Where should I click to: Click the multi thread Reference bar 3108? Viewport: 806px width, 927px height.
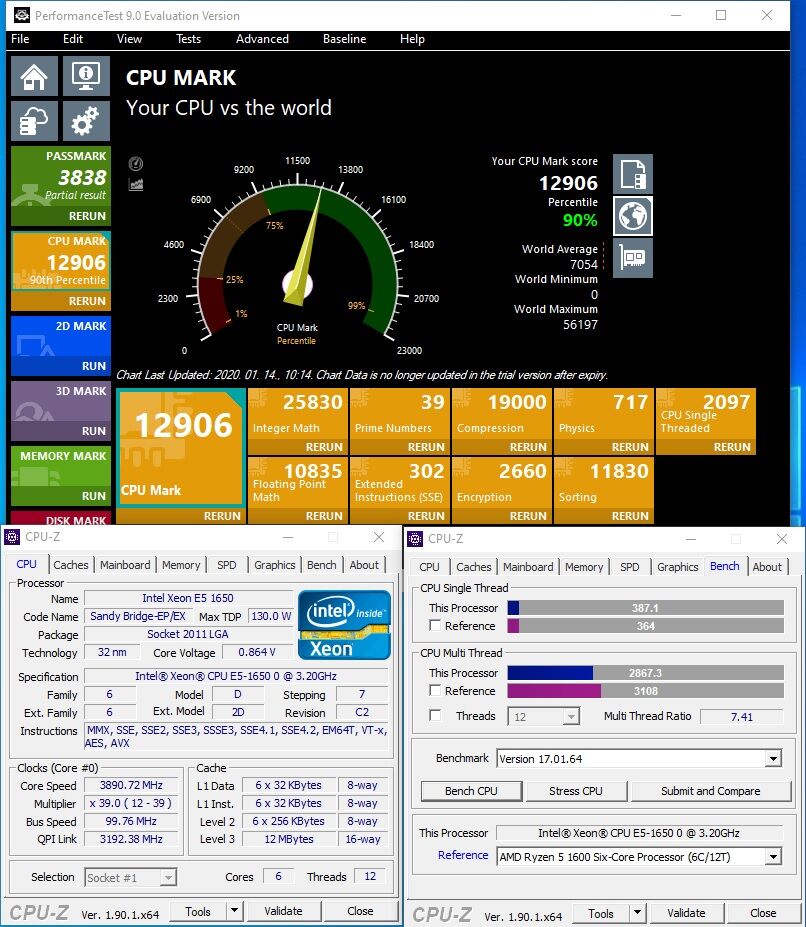(x=646, y=691)
